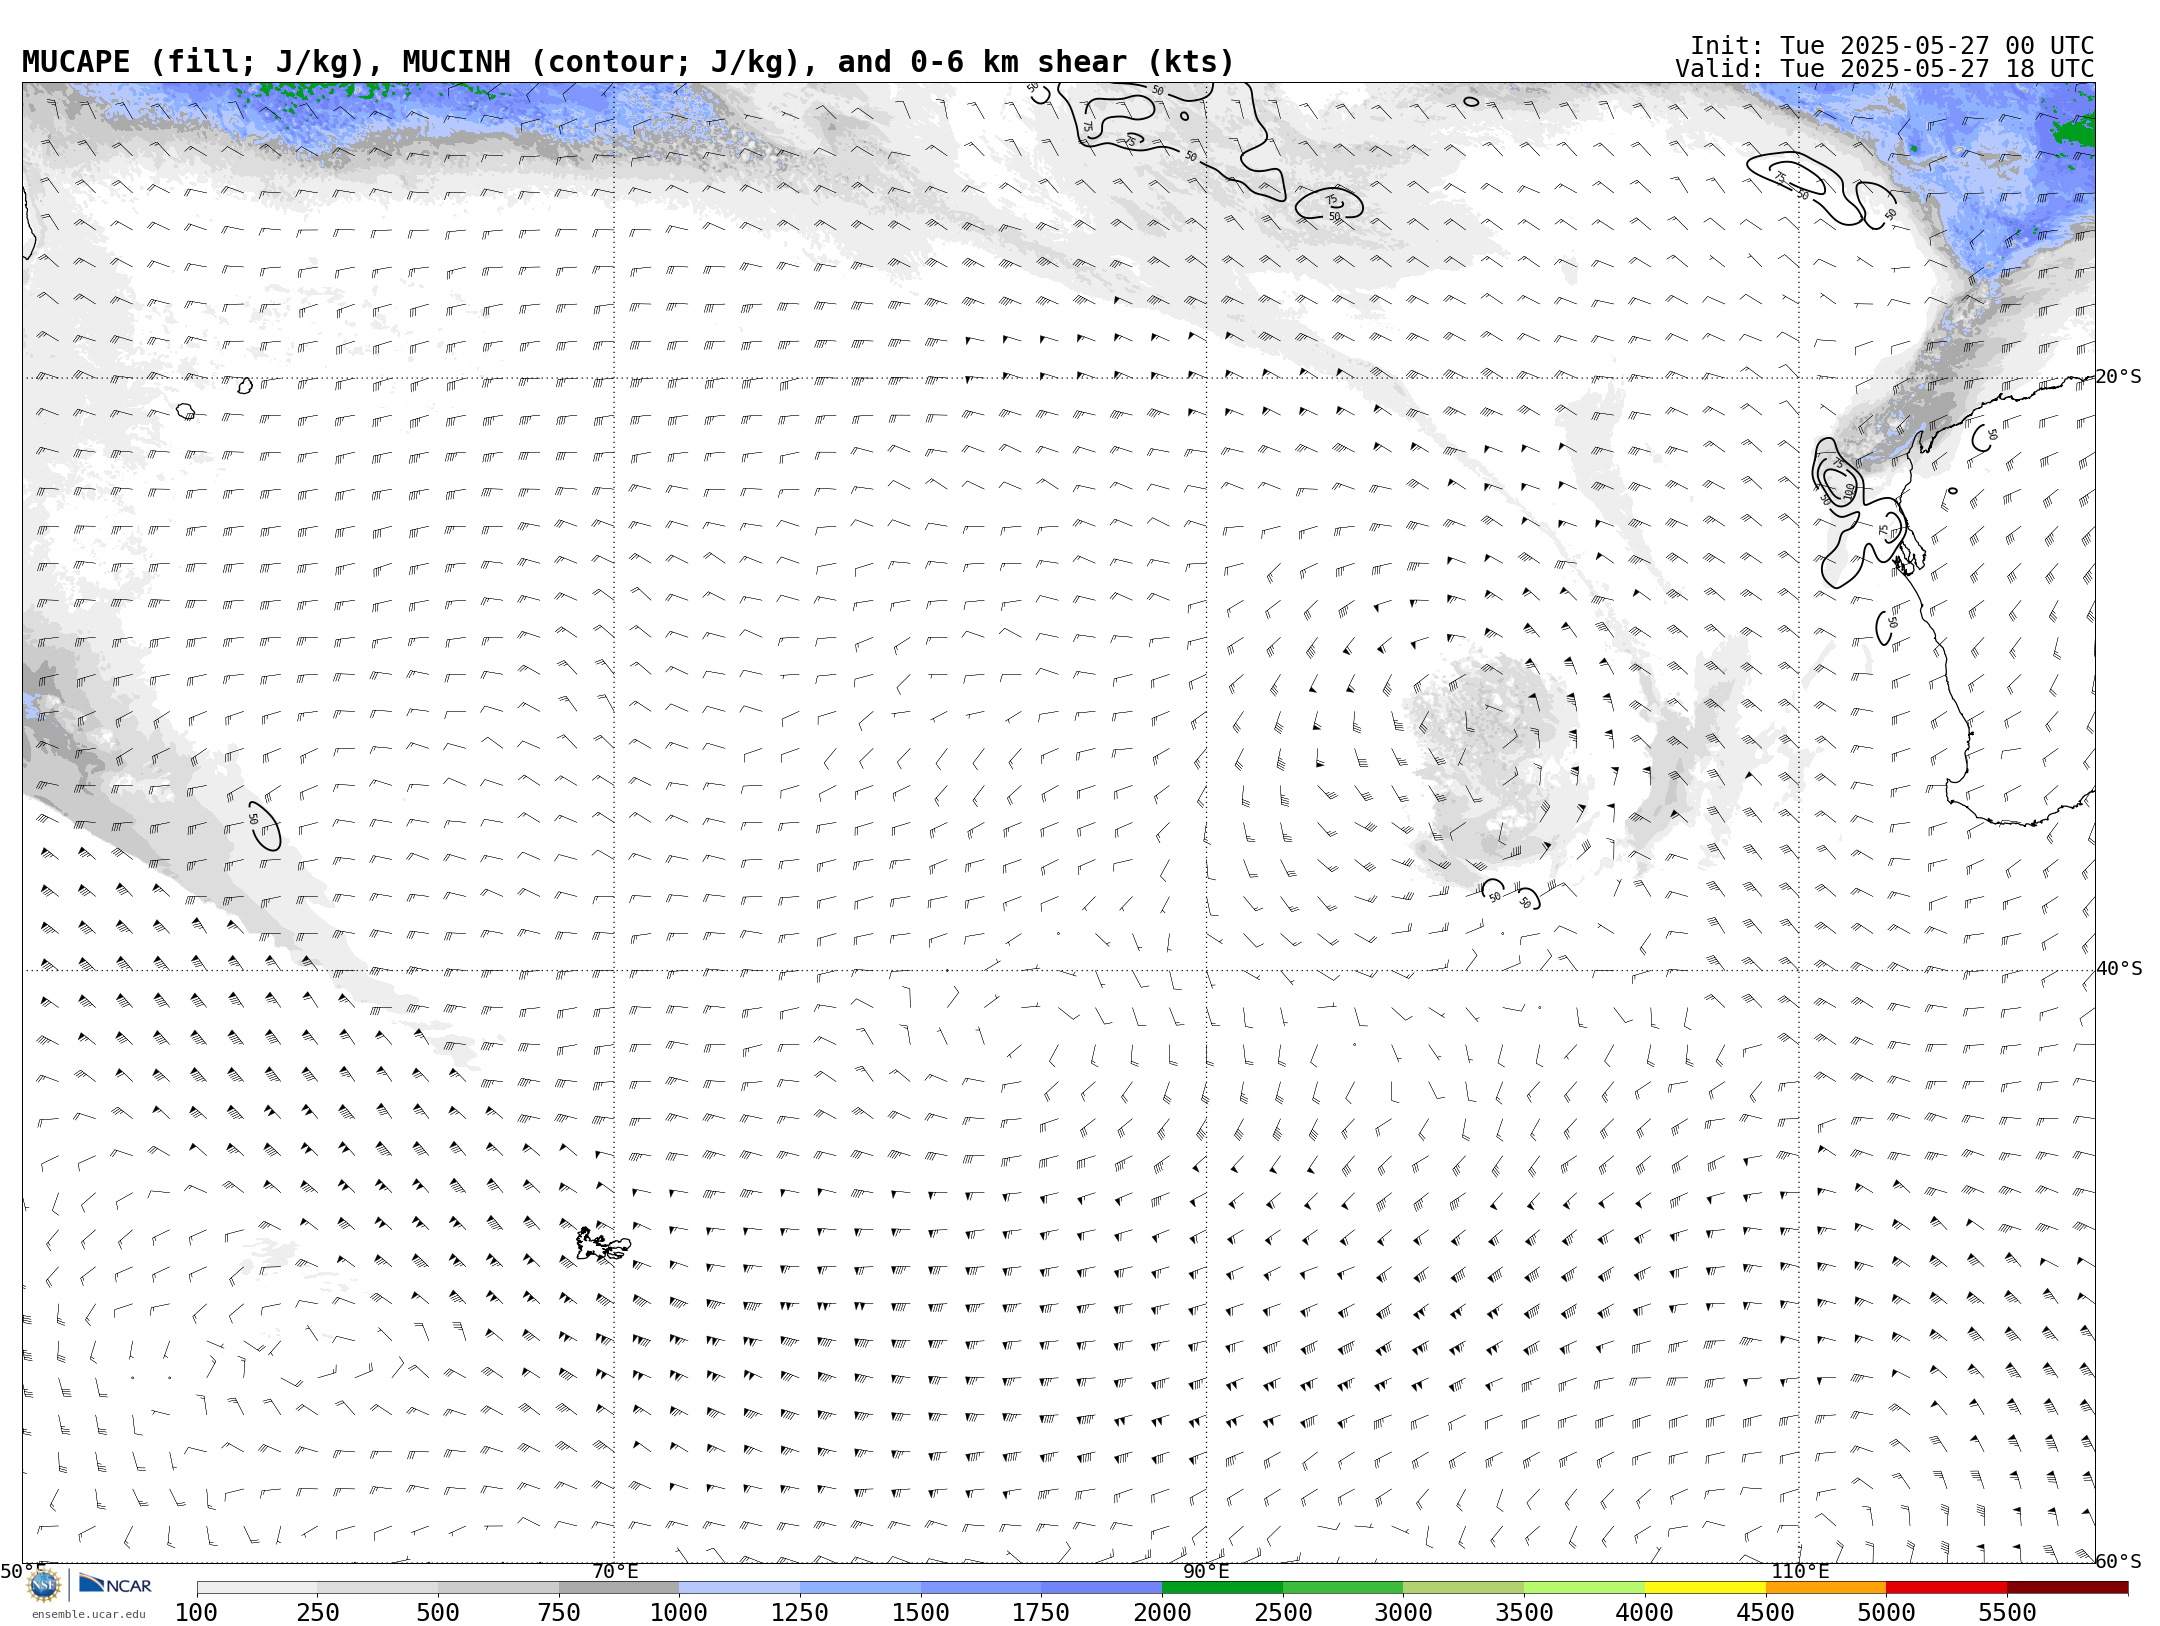
Task: Pick the 1250–1500 blue colorbar segment
Action: [860, 1588]
